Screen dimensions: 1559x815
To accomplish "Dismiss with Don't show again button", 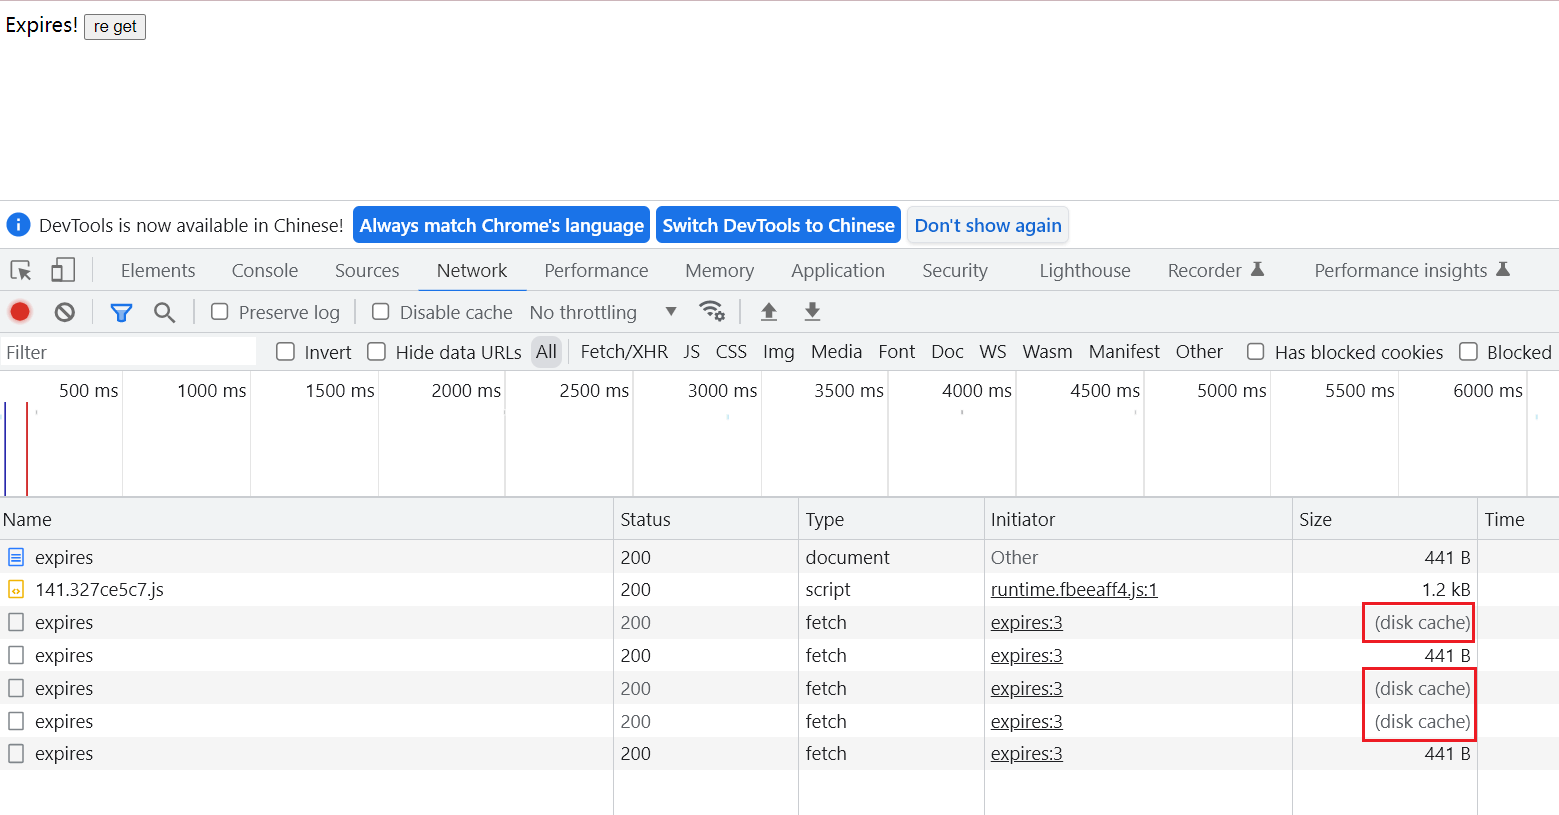I will pos(988,225).
